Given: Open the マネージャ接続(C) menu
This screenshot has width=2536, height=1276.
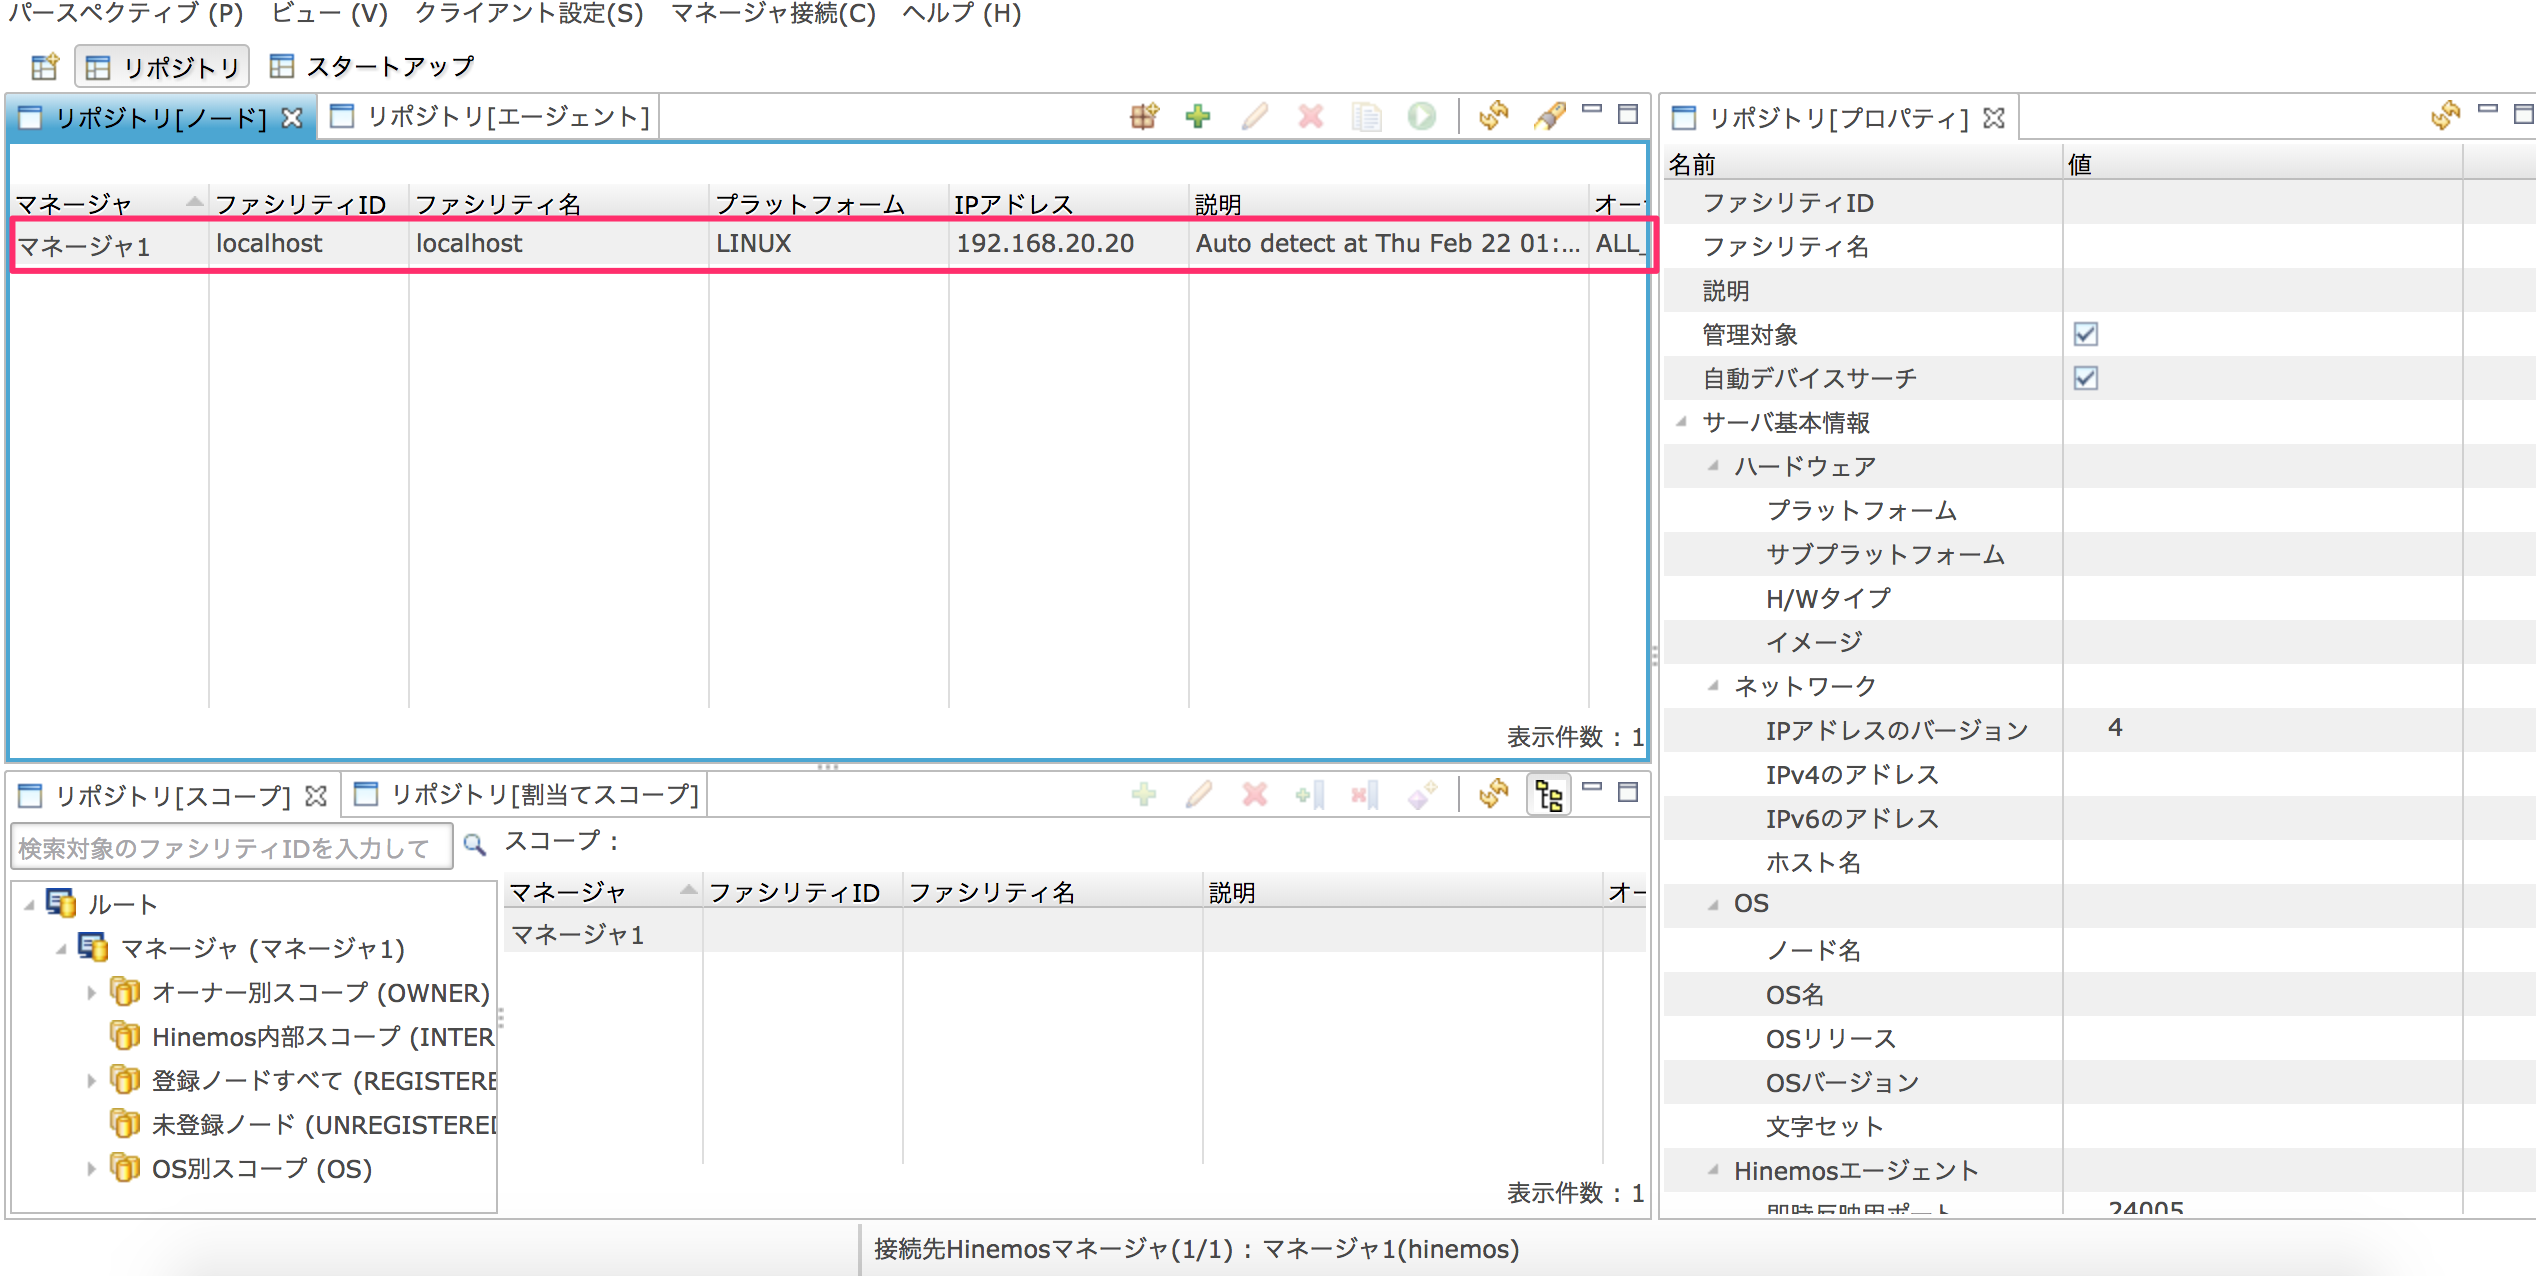Looking at the screenshot, I should (x=772, y=14).
